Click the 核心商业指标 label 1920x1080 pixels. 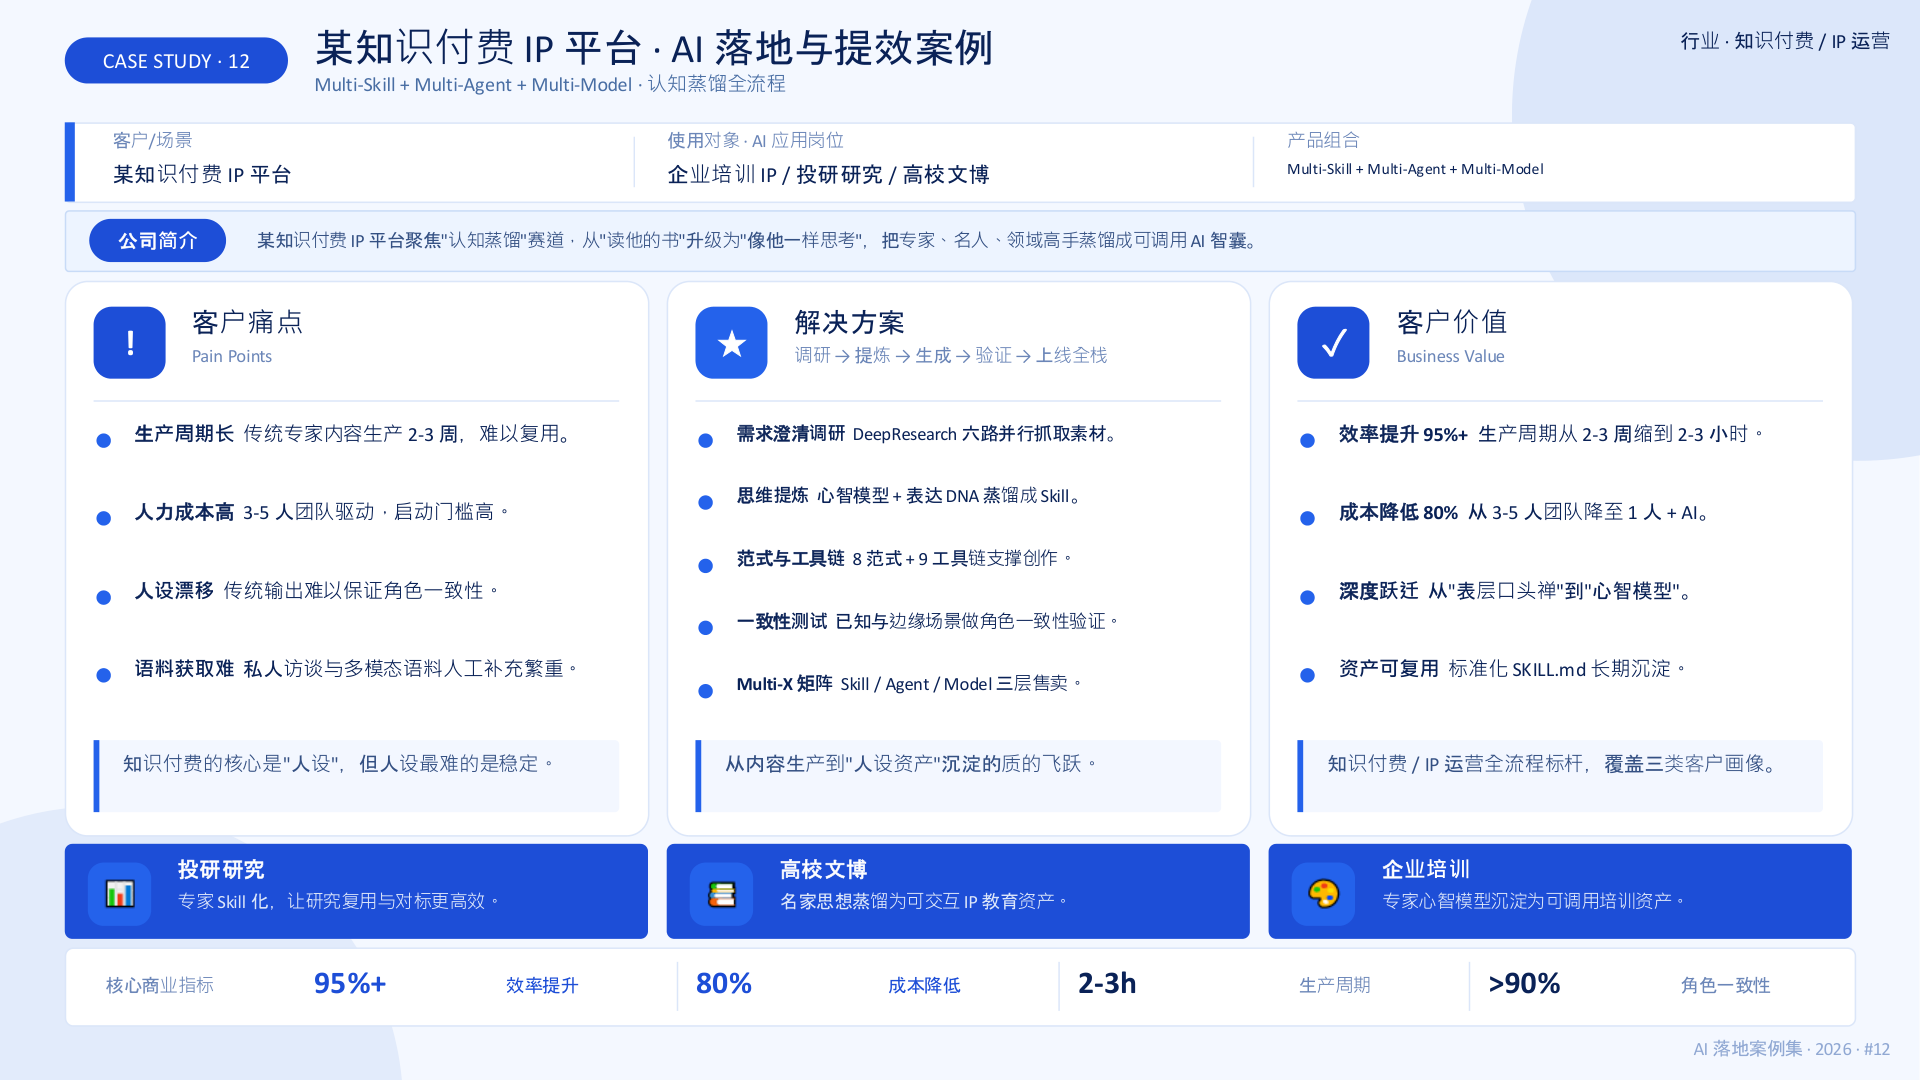point(160,986)
